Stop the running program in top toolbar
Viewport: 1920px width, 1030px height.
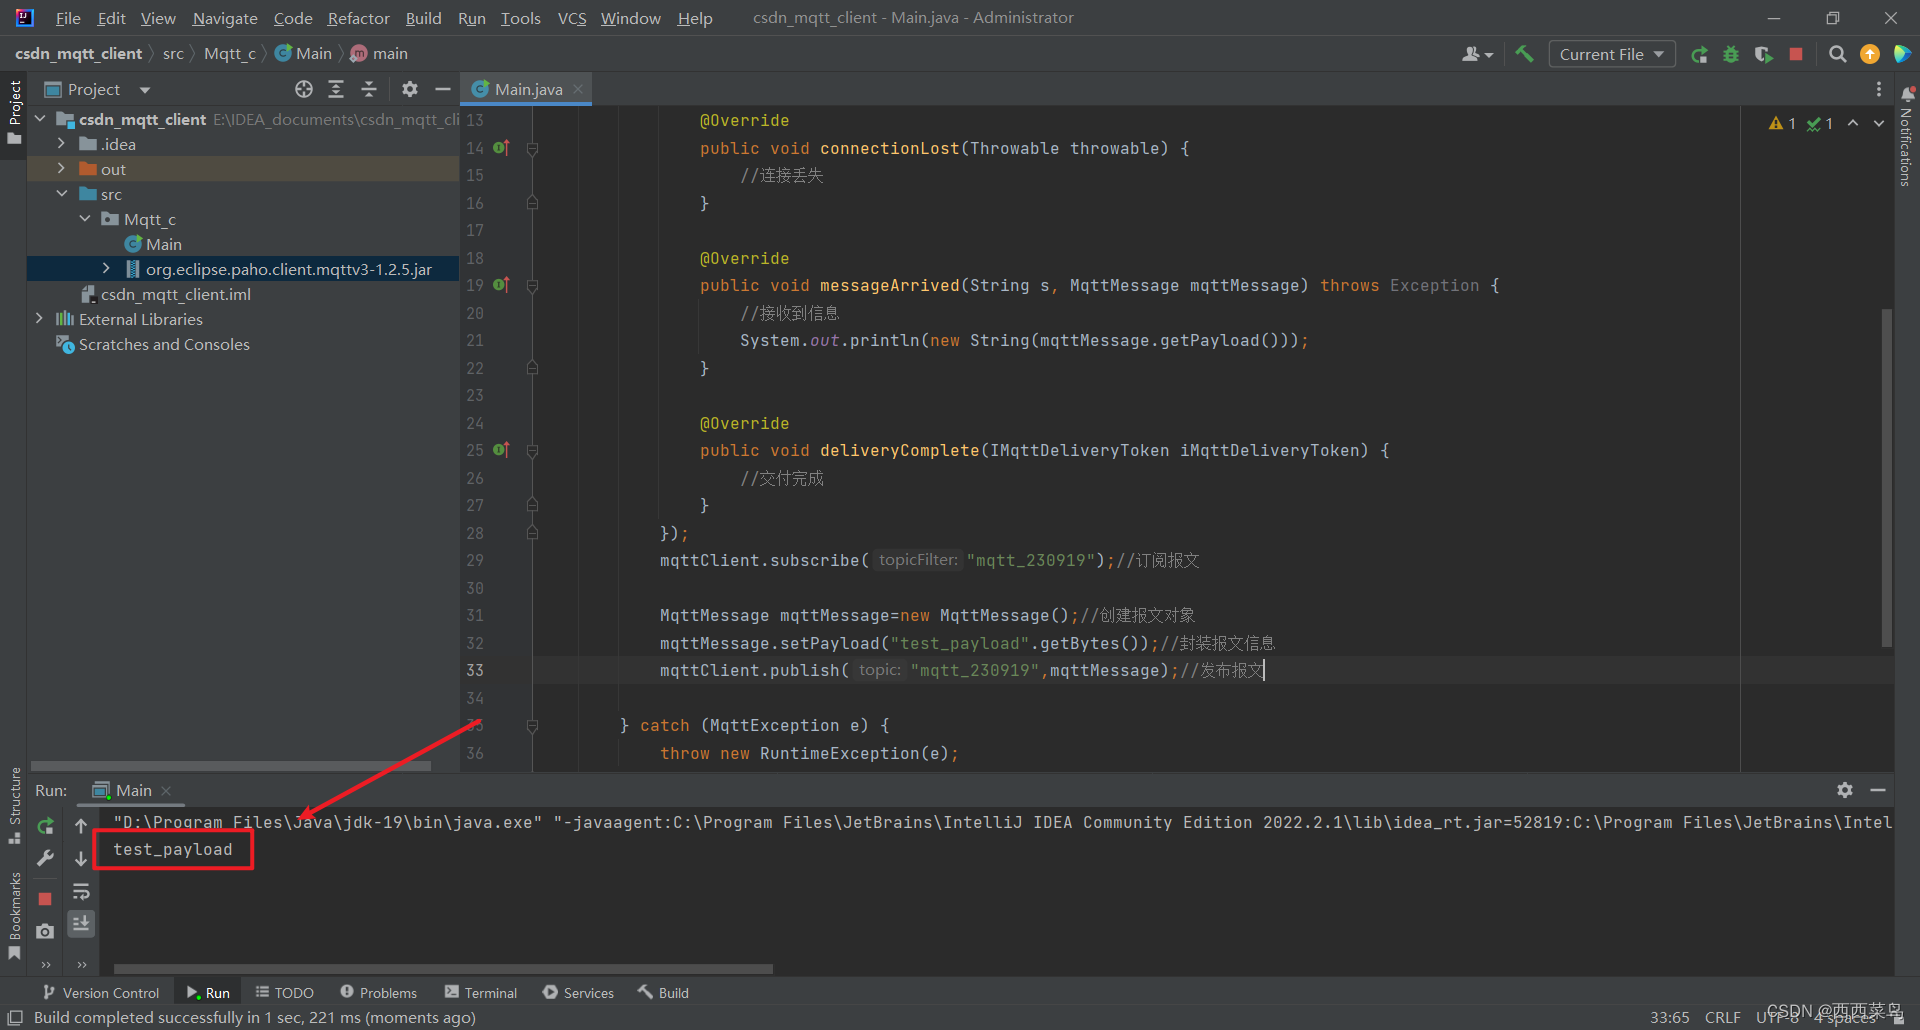(1796, 54)
